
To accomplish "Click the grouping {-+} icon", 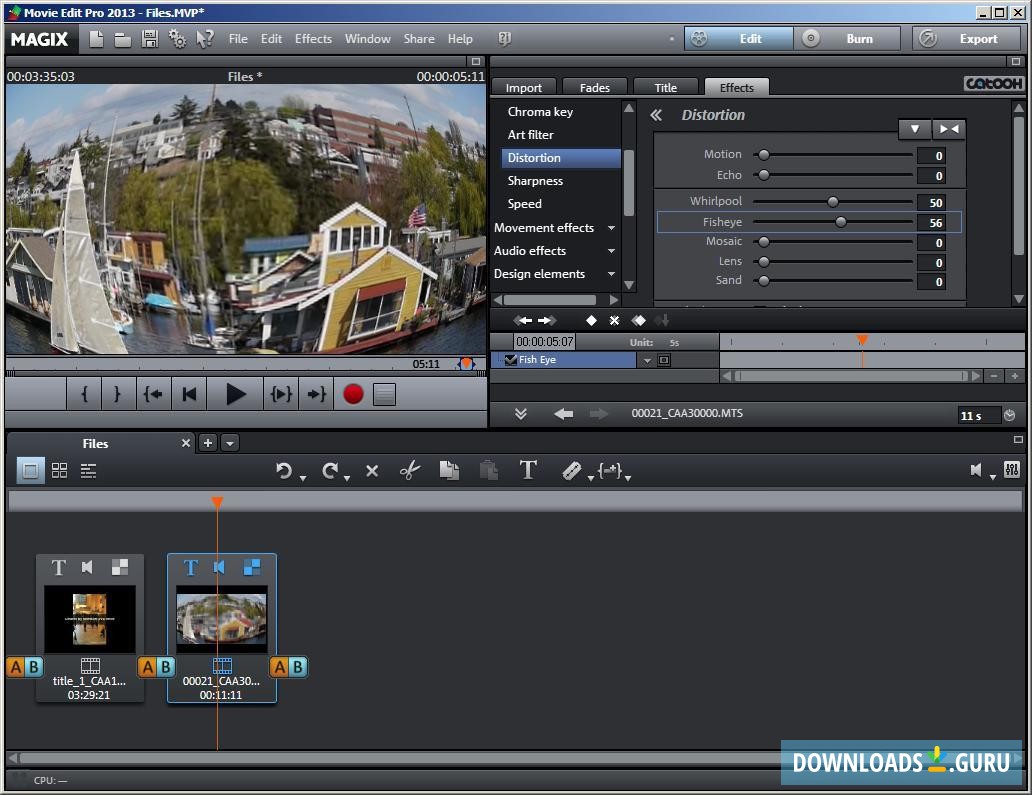I will tap(610, 472).
